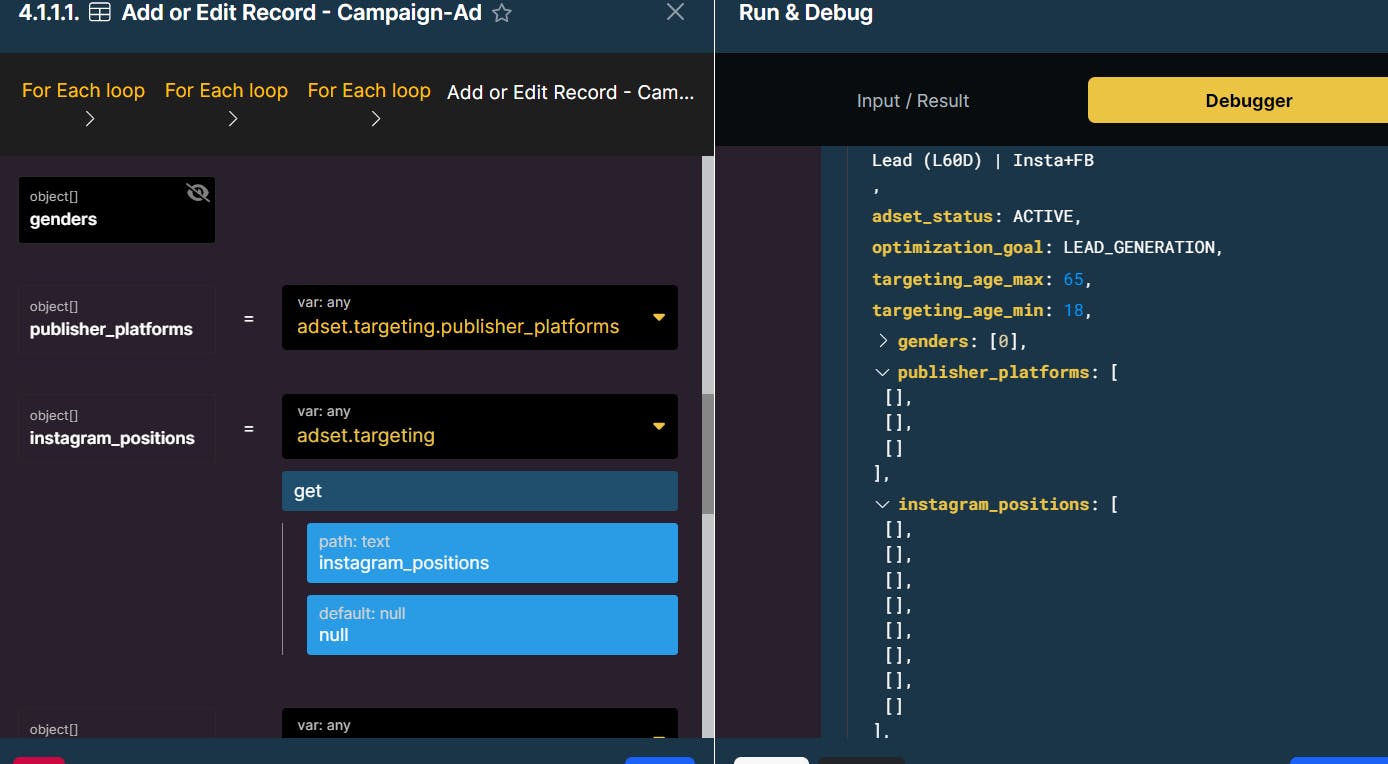
Task: Select the get filter bar
Action: [x=480, y=491]
